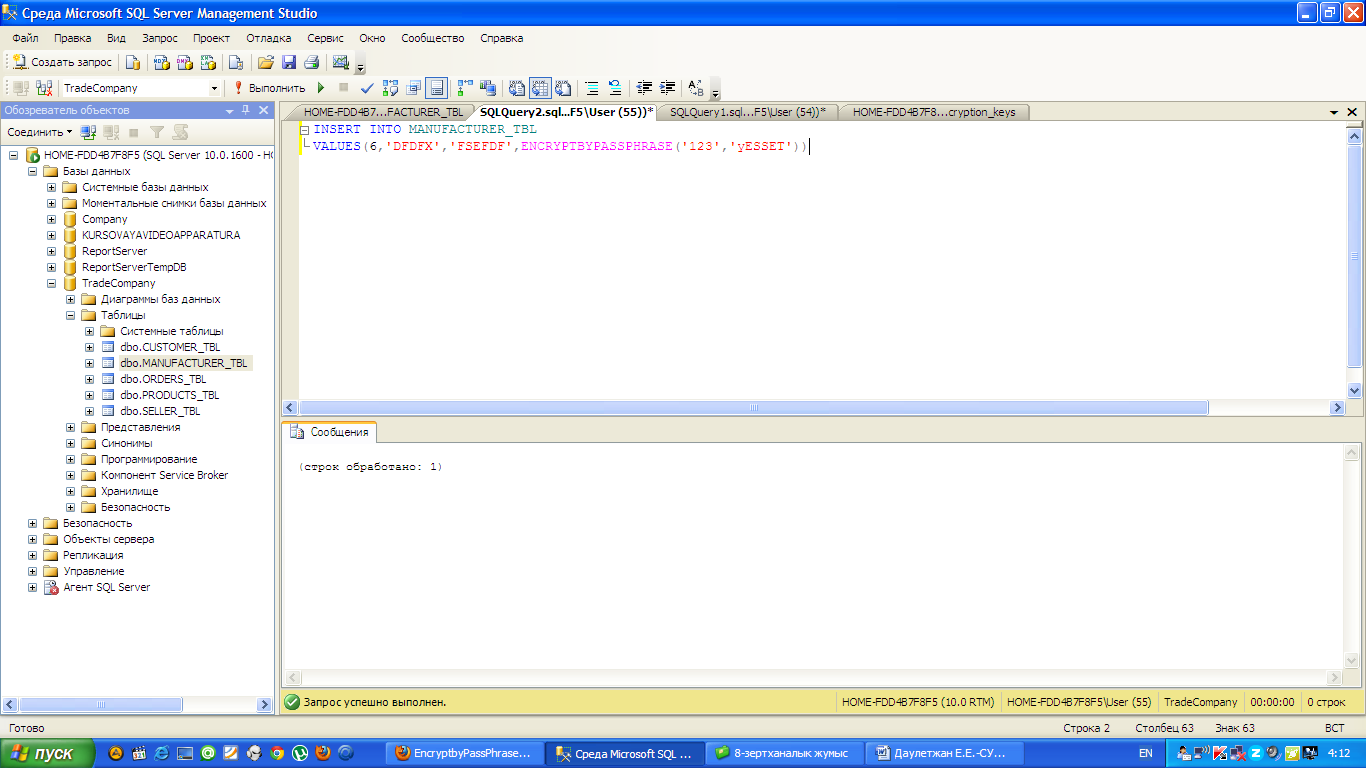Image resolution: width=1366 pixels, height=768 pixels.
Task: Expand the dbo.CUSTOMER_TBL table
Action: pyautogui.click(x=90, y=347)
